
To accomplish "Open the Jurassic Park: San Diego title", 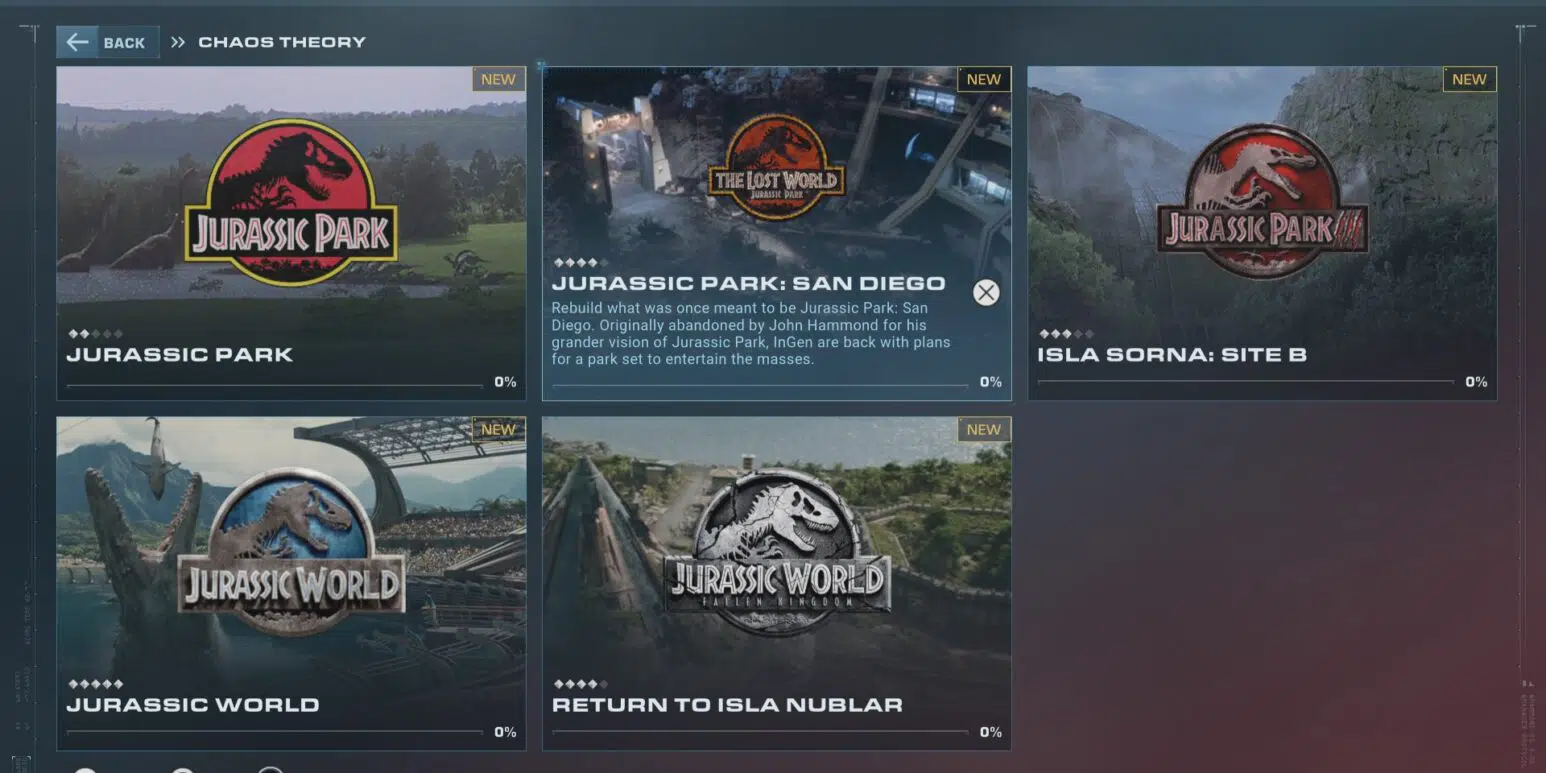I will [748, 283].
